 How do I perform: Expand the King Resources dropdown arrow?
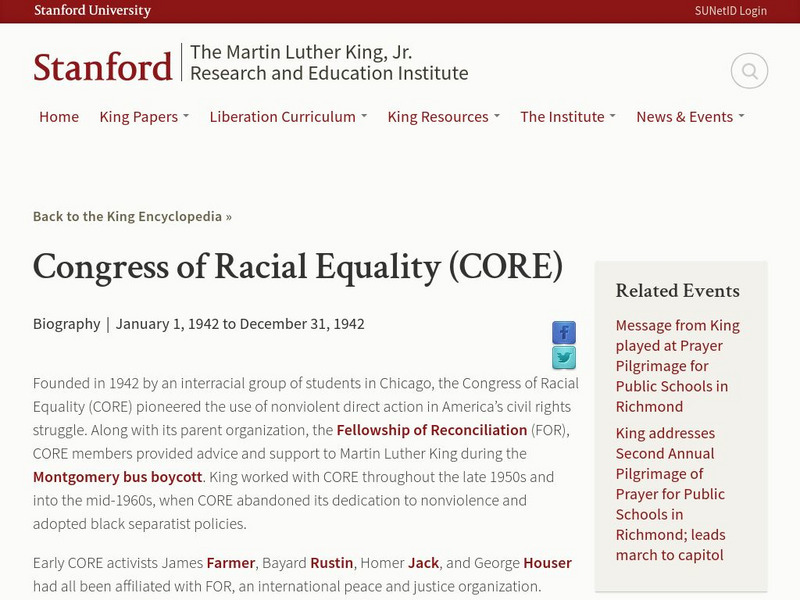click(x=496, y=116)
